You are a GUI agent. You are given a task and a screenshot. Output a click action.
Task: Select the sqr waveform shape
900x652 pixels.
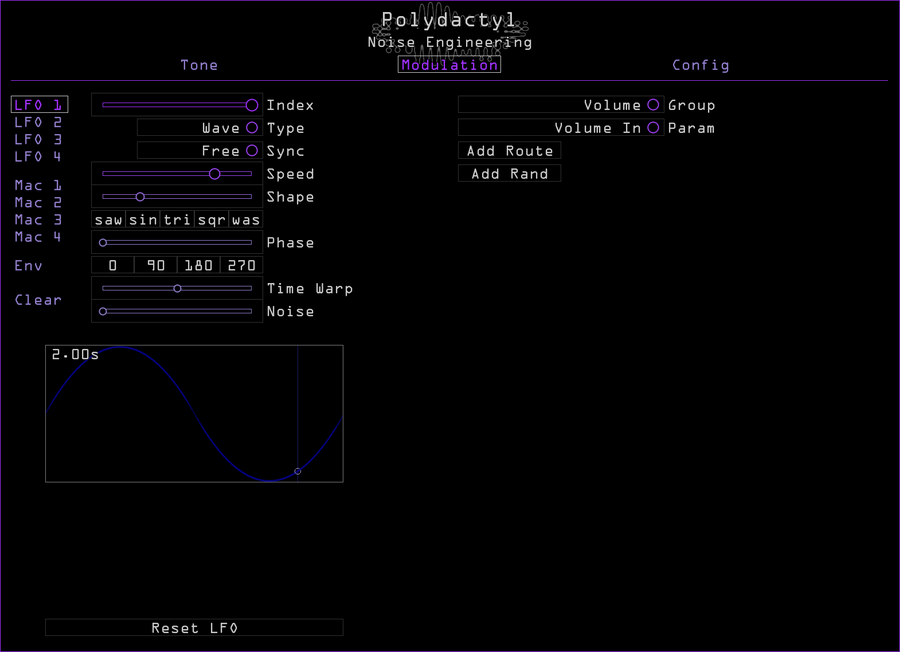[211, 220]
